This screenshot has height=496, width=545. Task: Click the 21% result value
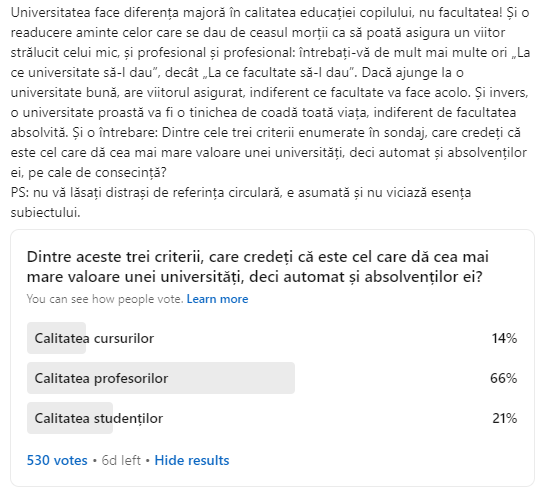tap(505, 418)
